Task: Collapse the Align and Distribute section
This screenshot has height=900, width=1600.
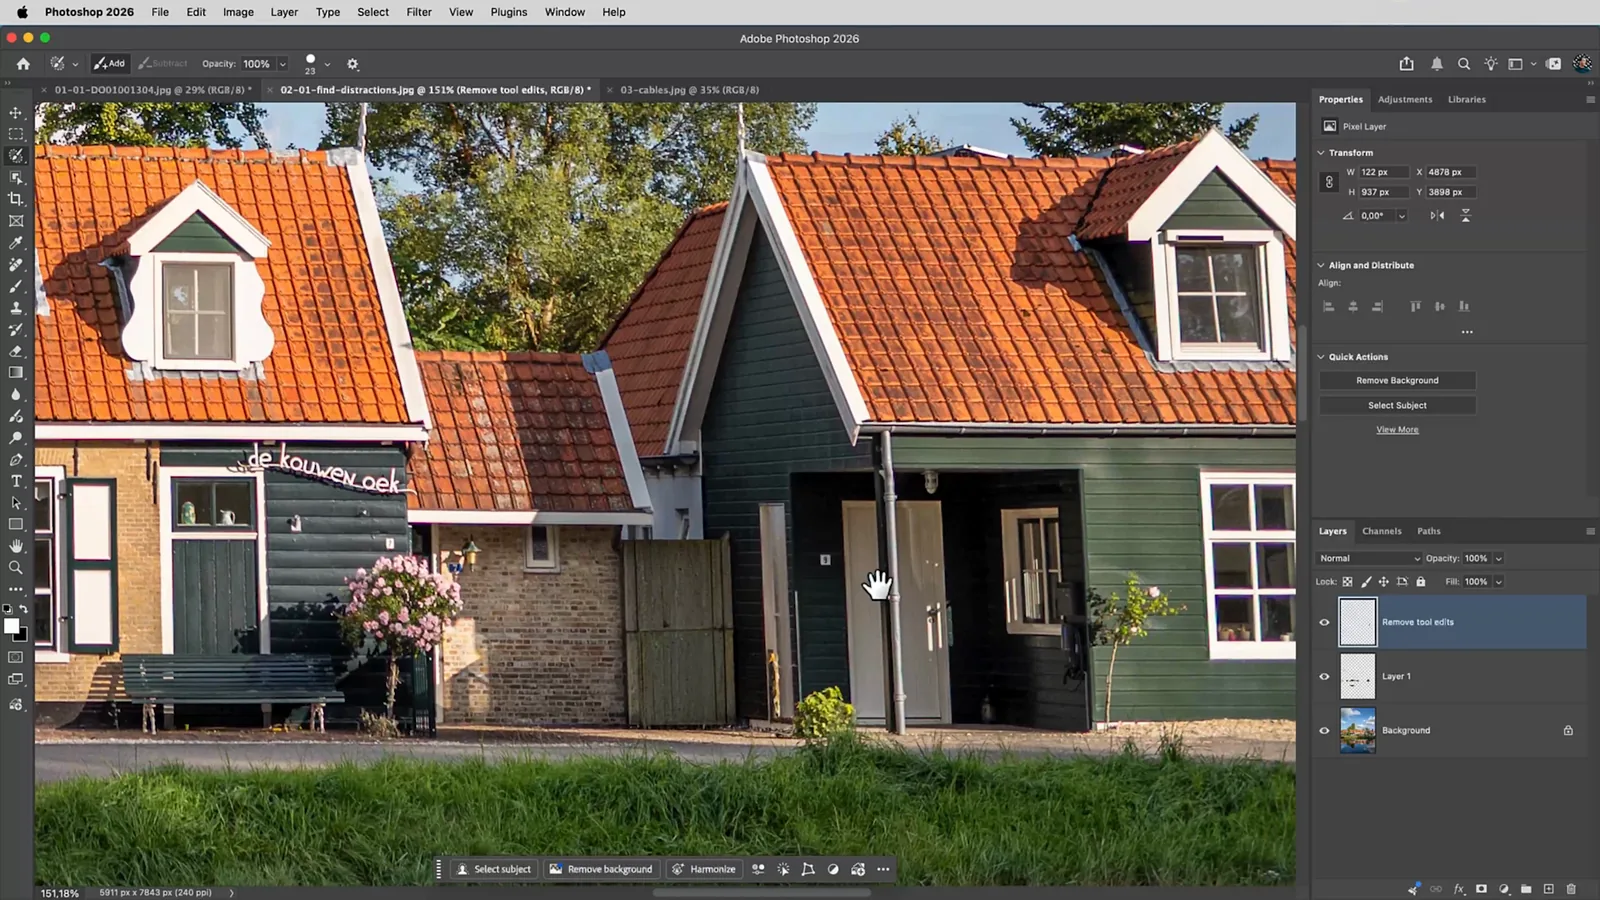Action: (x=1321, y=266)
